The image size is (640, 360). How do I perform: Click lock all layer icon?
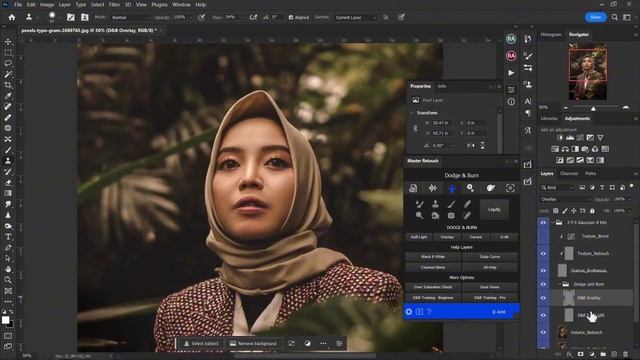click(x=592, y=211)
